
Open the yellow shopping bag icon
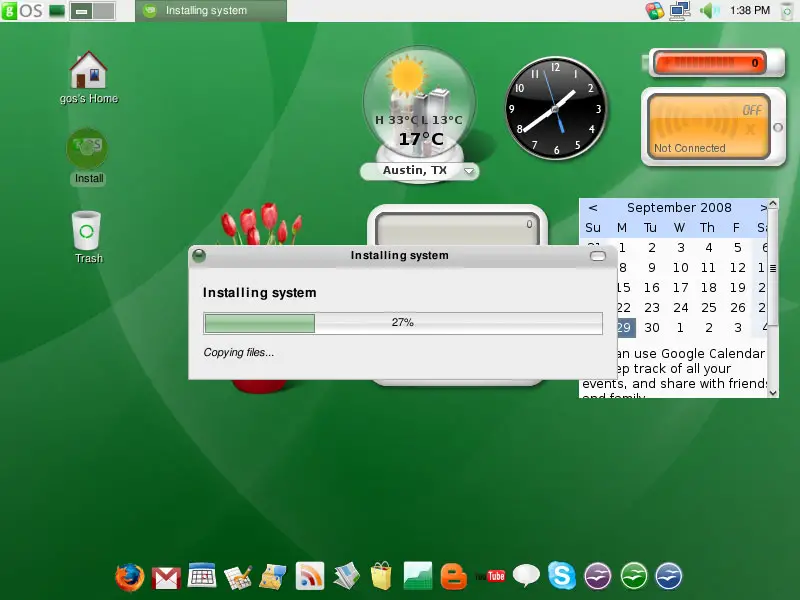click(381, 577)
